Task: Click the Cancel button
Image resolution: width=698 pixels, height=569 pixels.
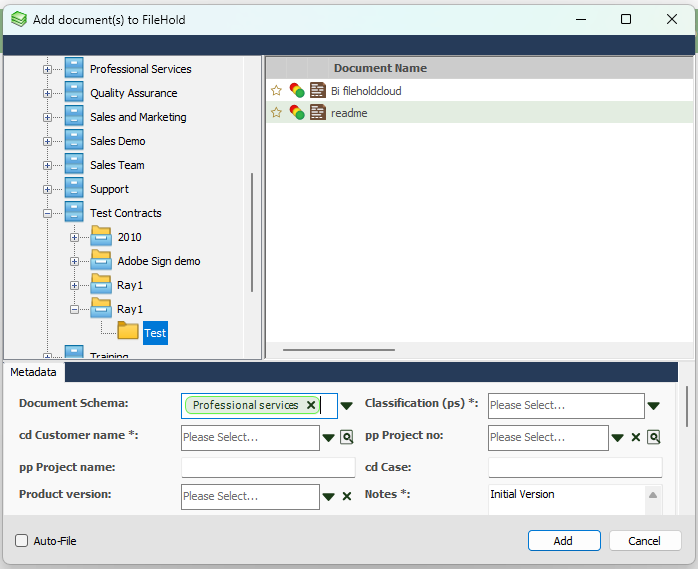Action: click(x=645, y=540)
